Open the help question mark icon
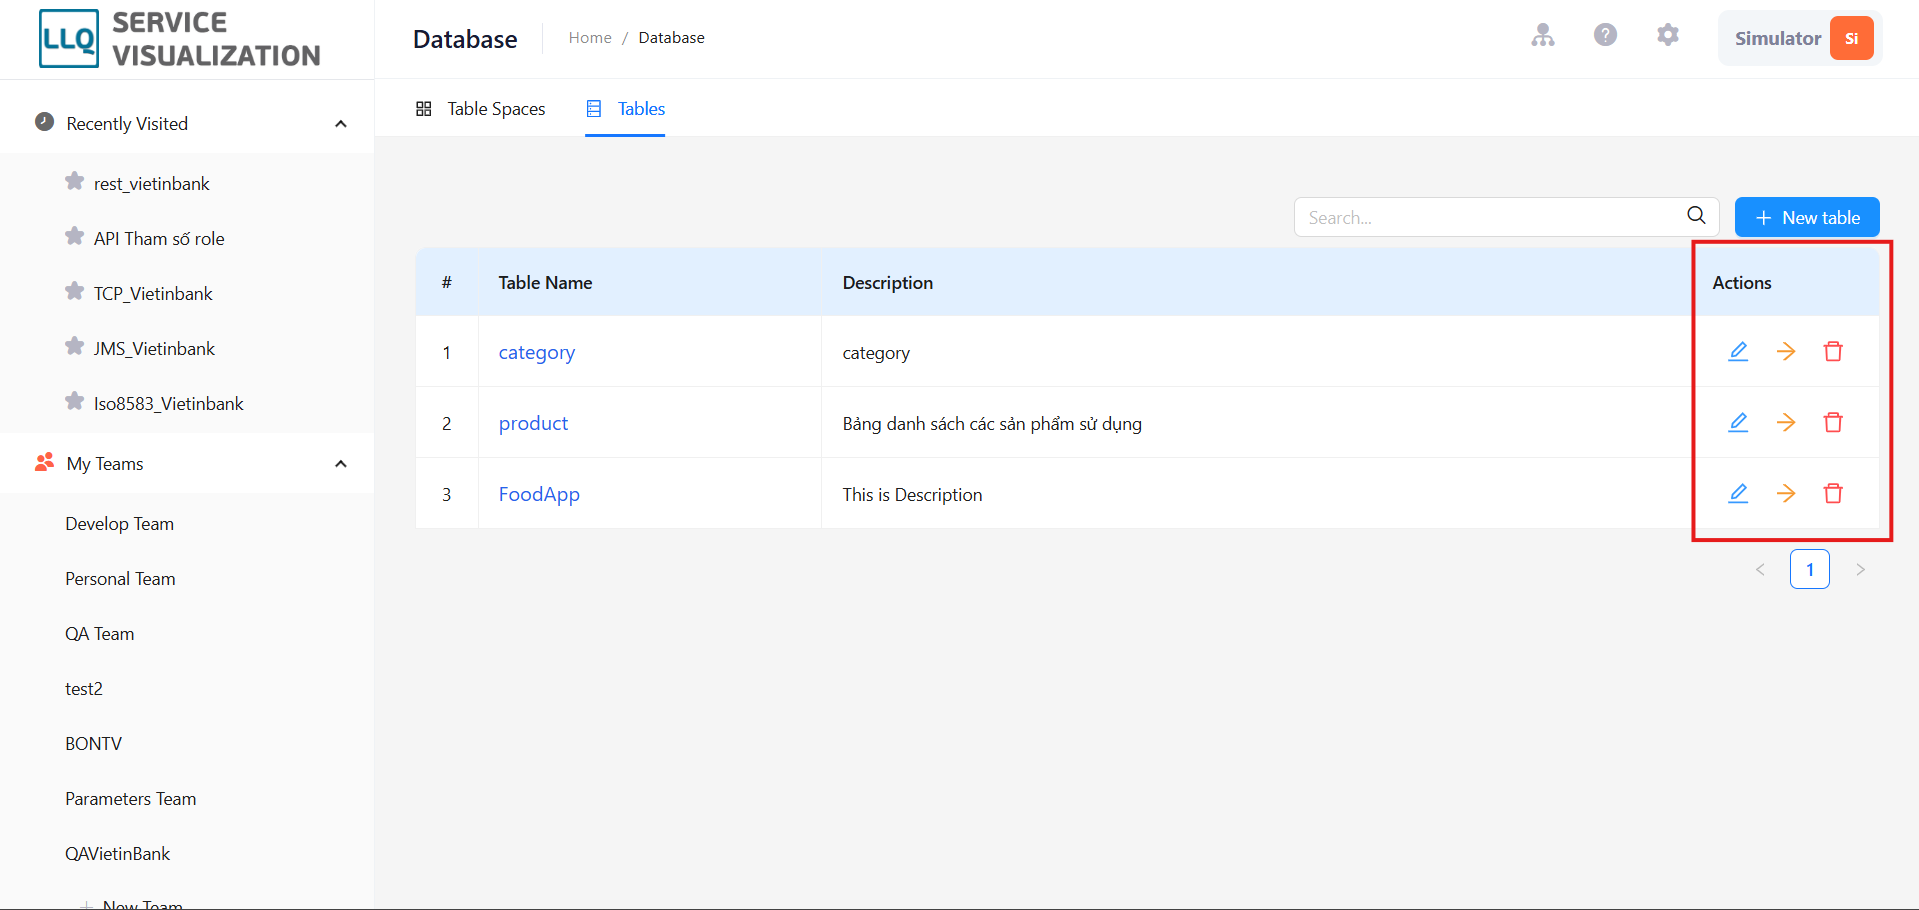 [1605, 35]
